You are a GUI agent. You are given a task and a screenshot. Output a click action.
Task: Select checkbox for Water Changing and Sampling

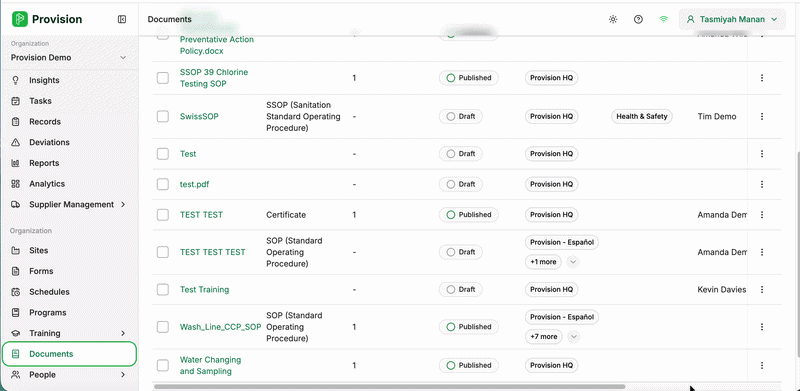[163, 365]
